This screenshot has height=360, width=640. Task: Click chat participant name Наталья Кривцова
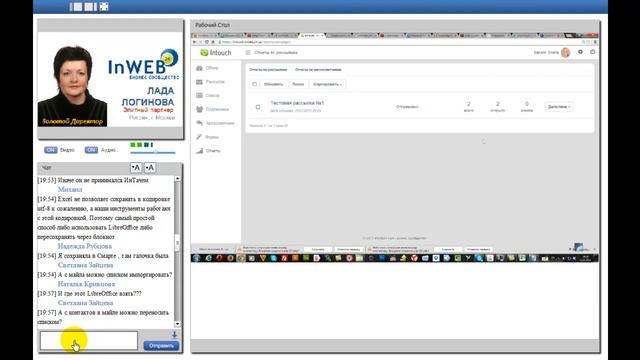tap(86, 284)
